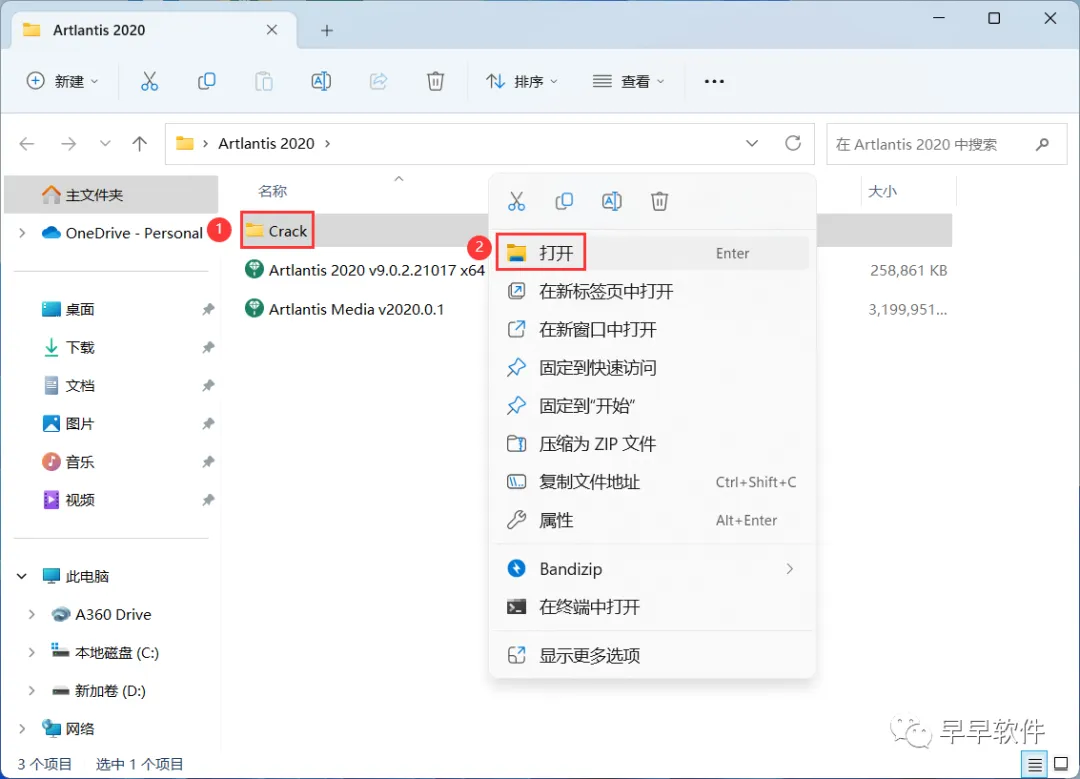The height and width of the screenshot is (779, 1080).
Task: Choose Compress to ZIP file (压缩为 ZIP 文件)
Action: click(x=652, y=444)
